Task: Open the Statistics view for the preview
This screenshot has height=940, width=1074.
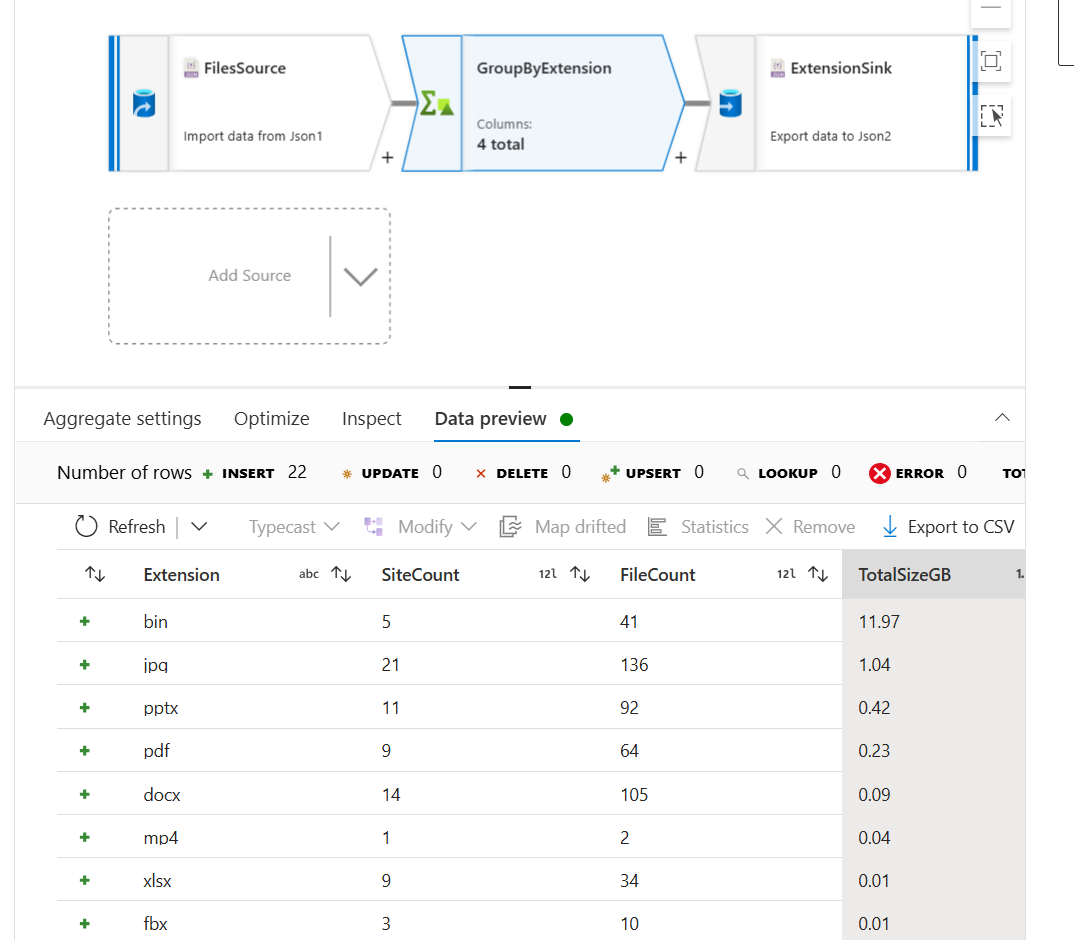Action: click(698, 526)
